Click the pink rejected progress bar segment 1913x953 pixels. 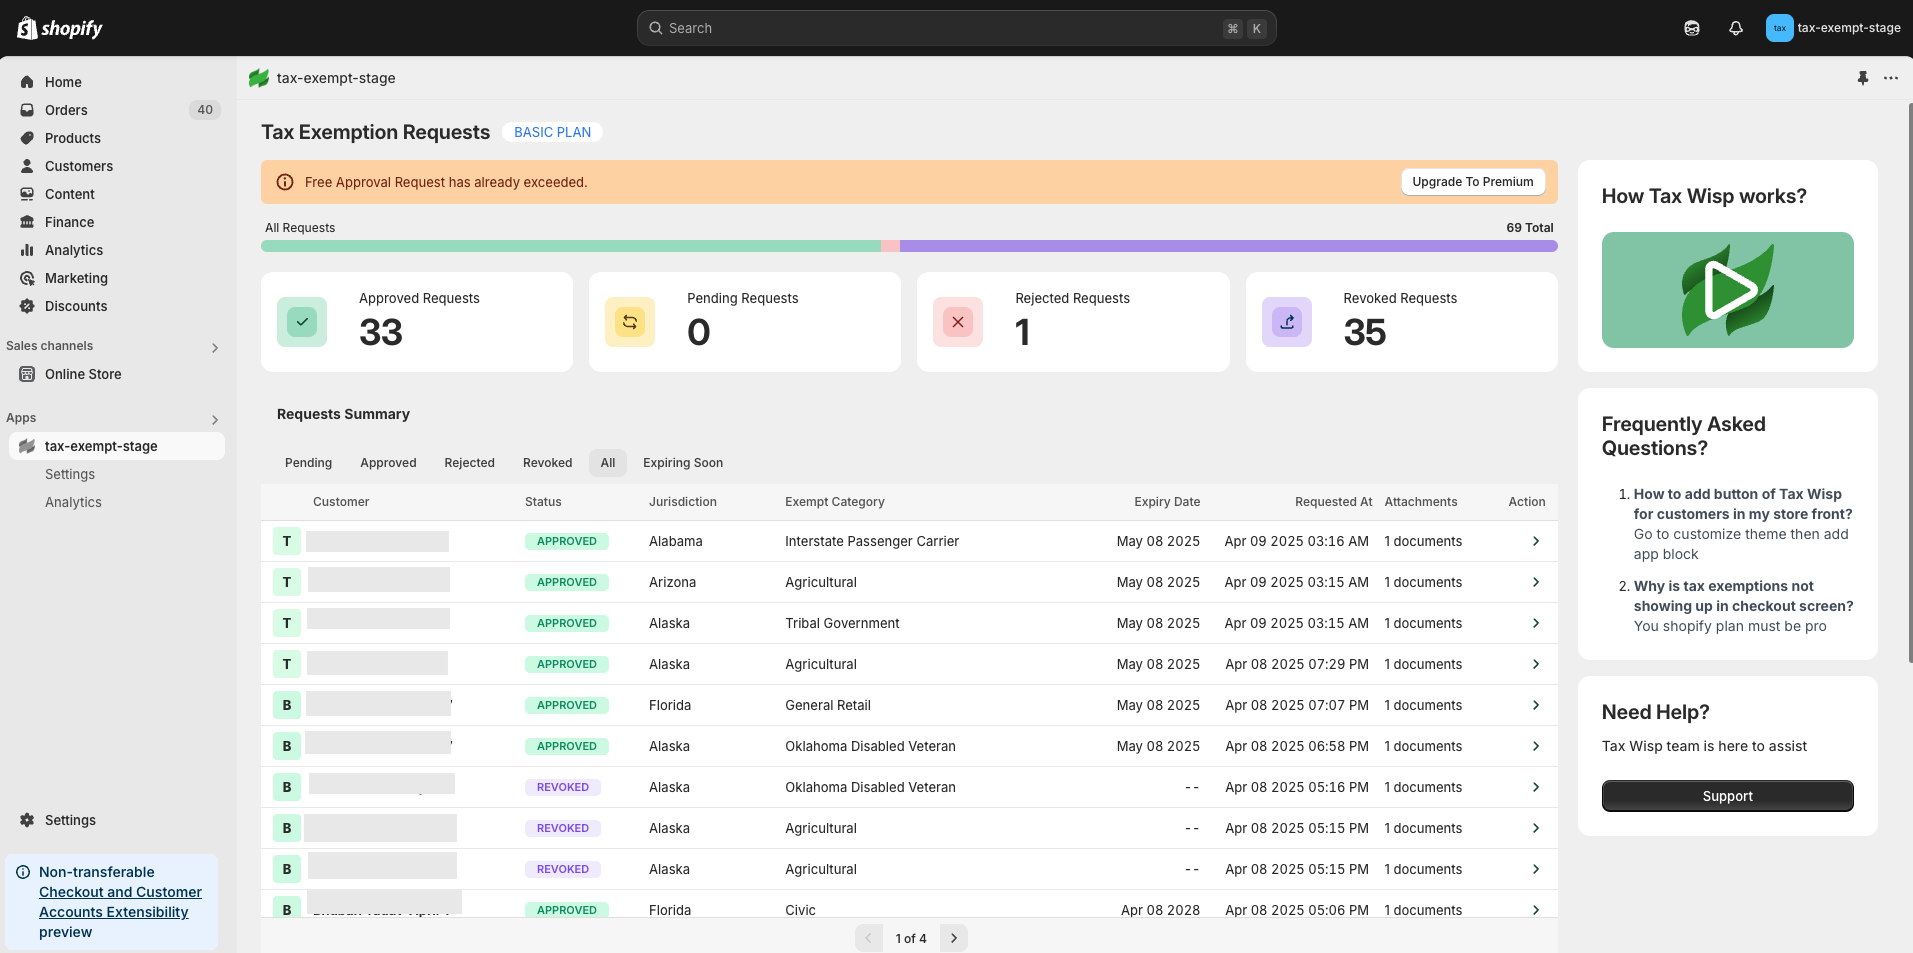(x=890, y=246)
